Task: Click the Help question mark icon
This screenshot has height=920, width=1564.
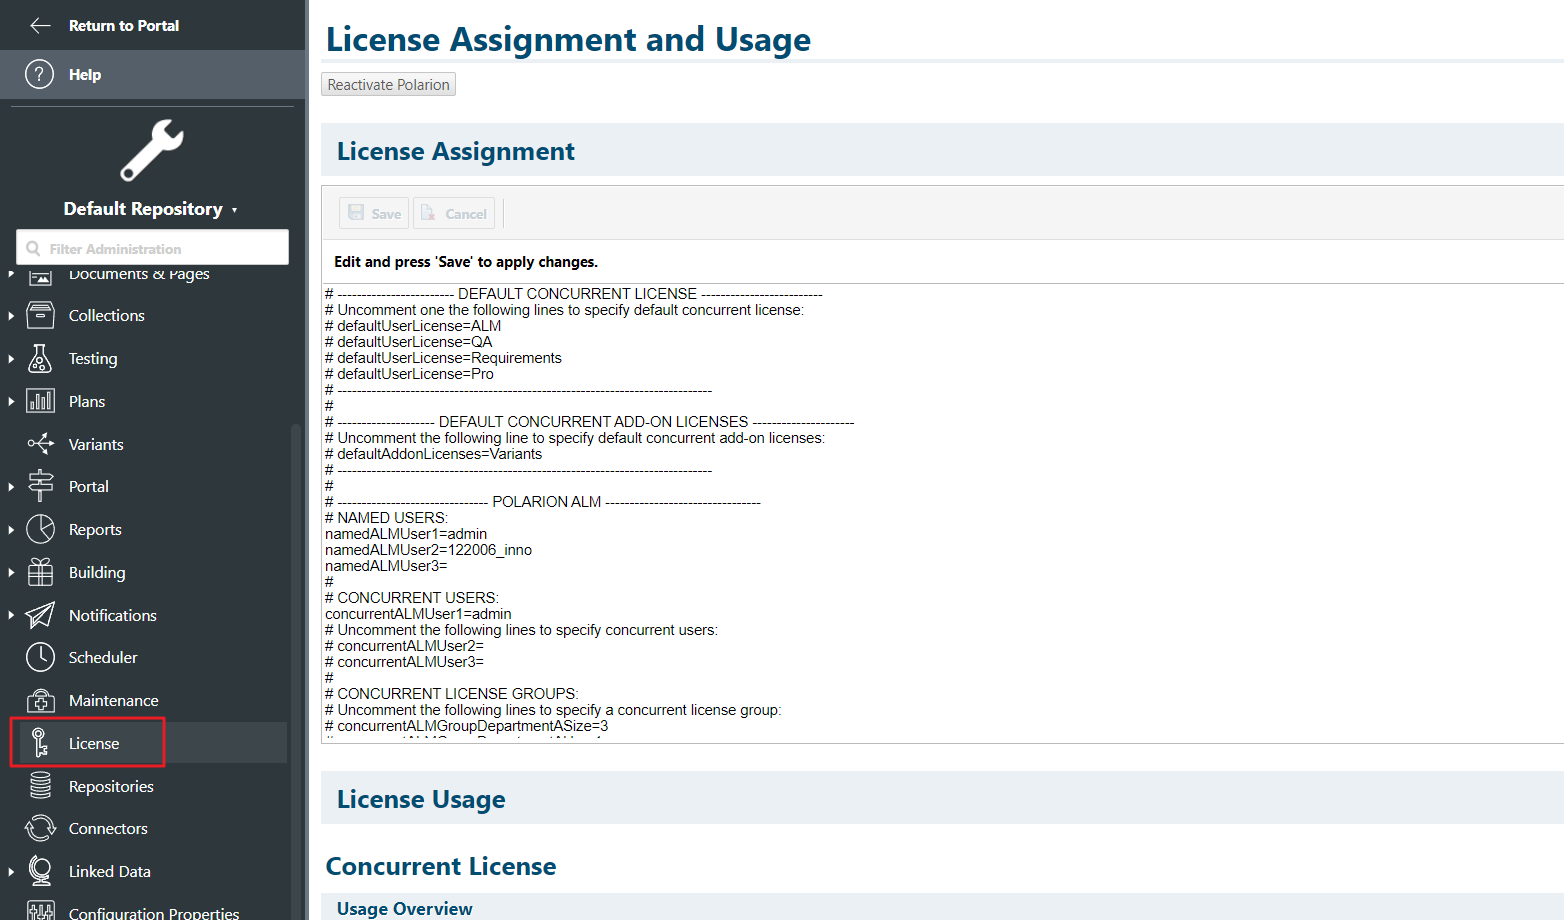Action: tap(39, 74)
